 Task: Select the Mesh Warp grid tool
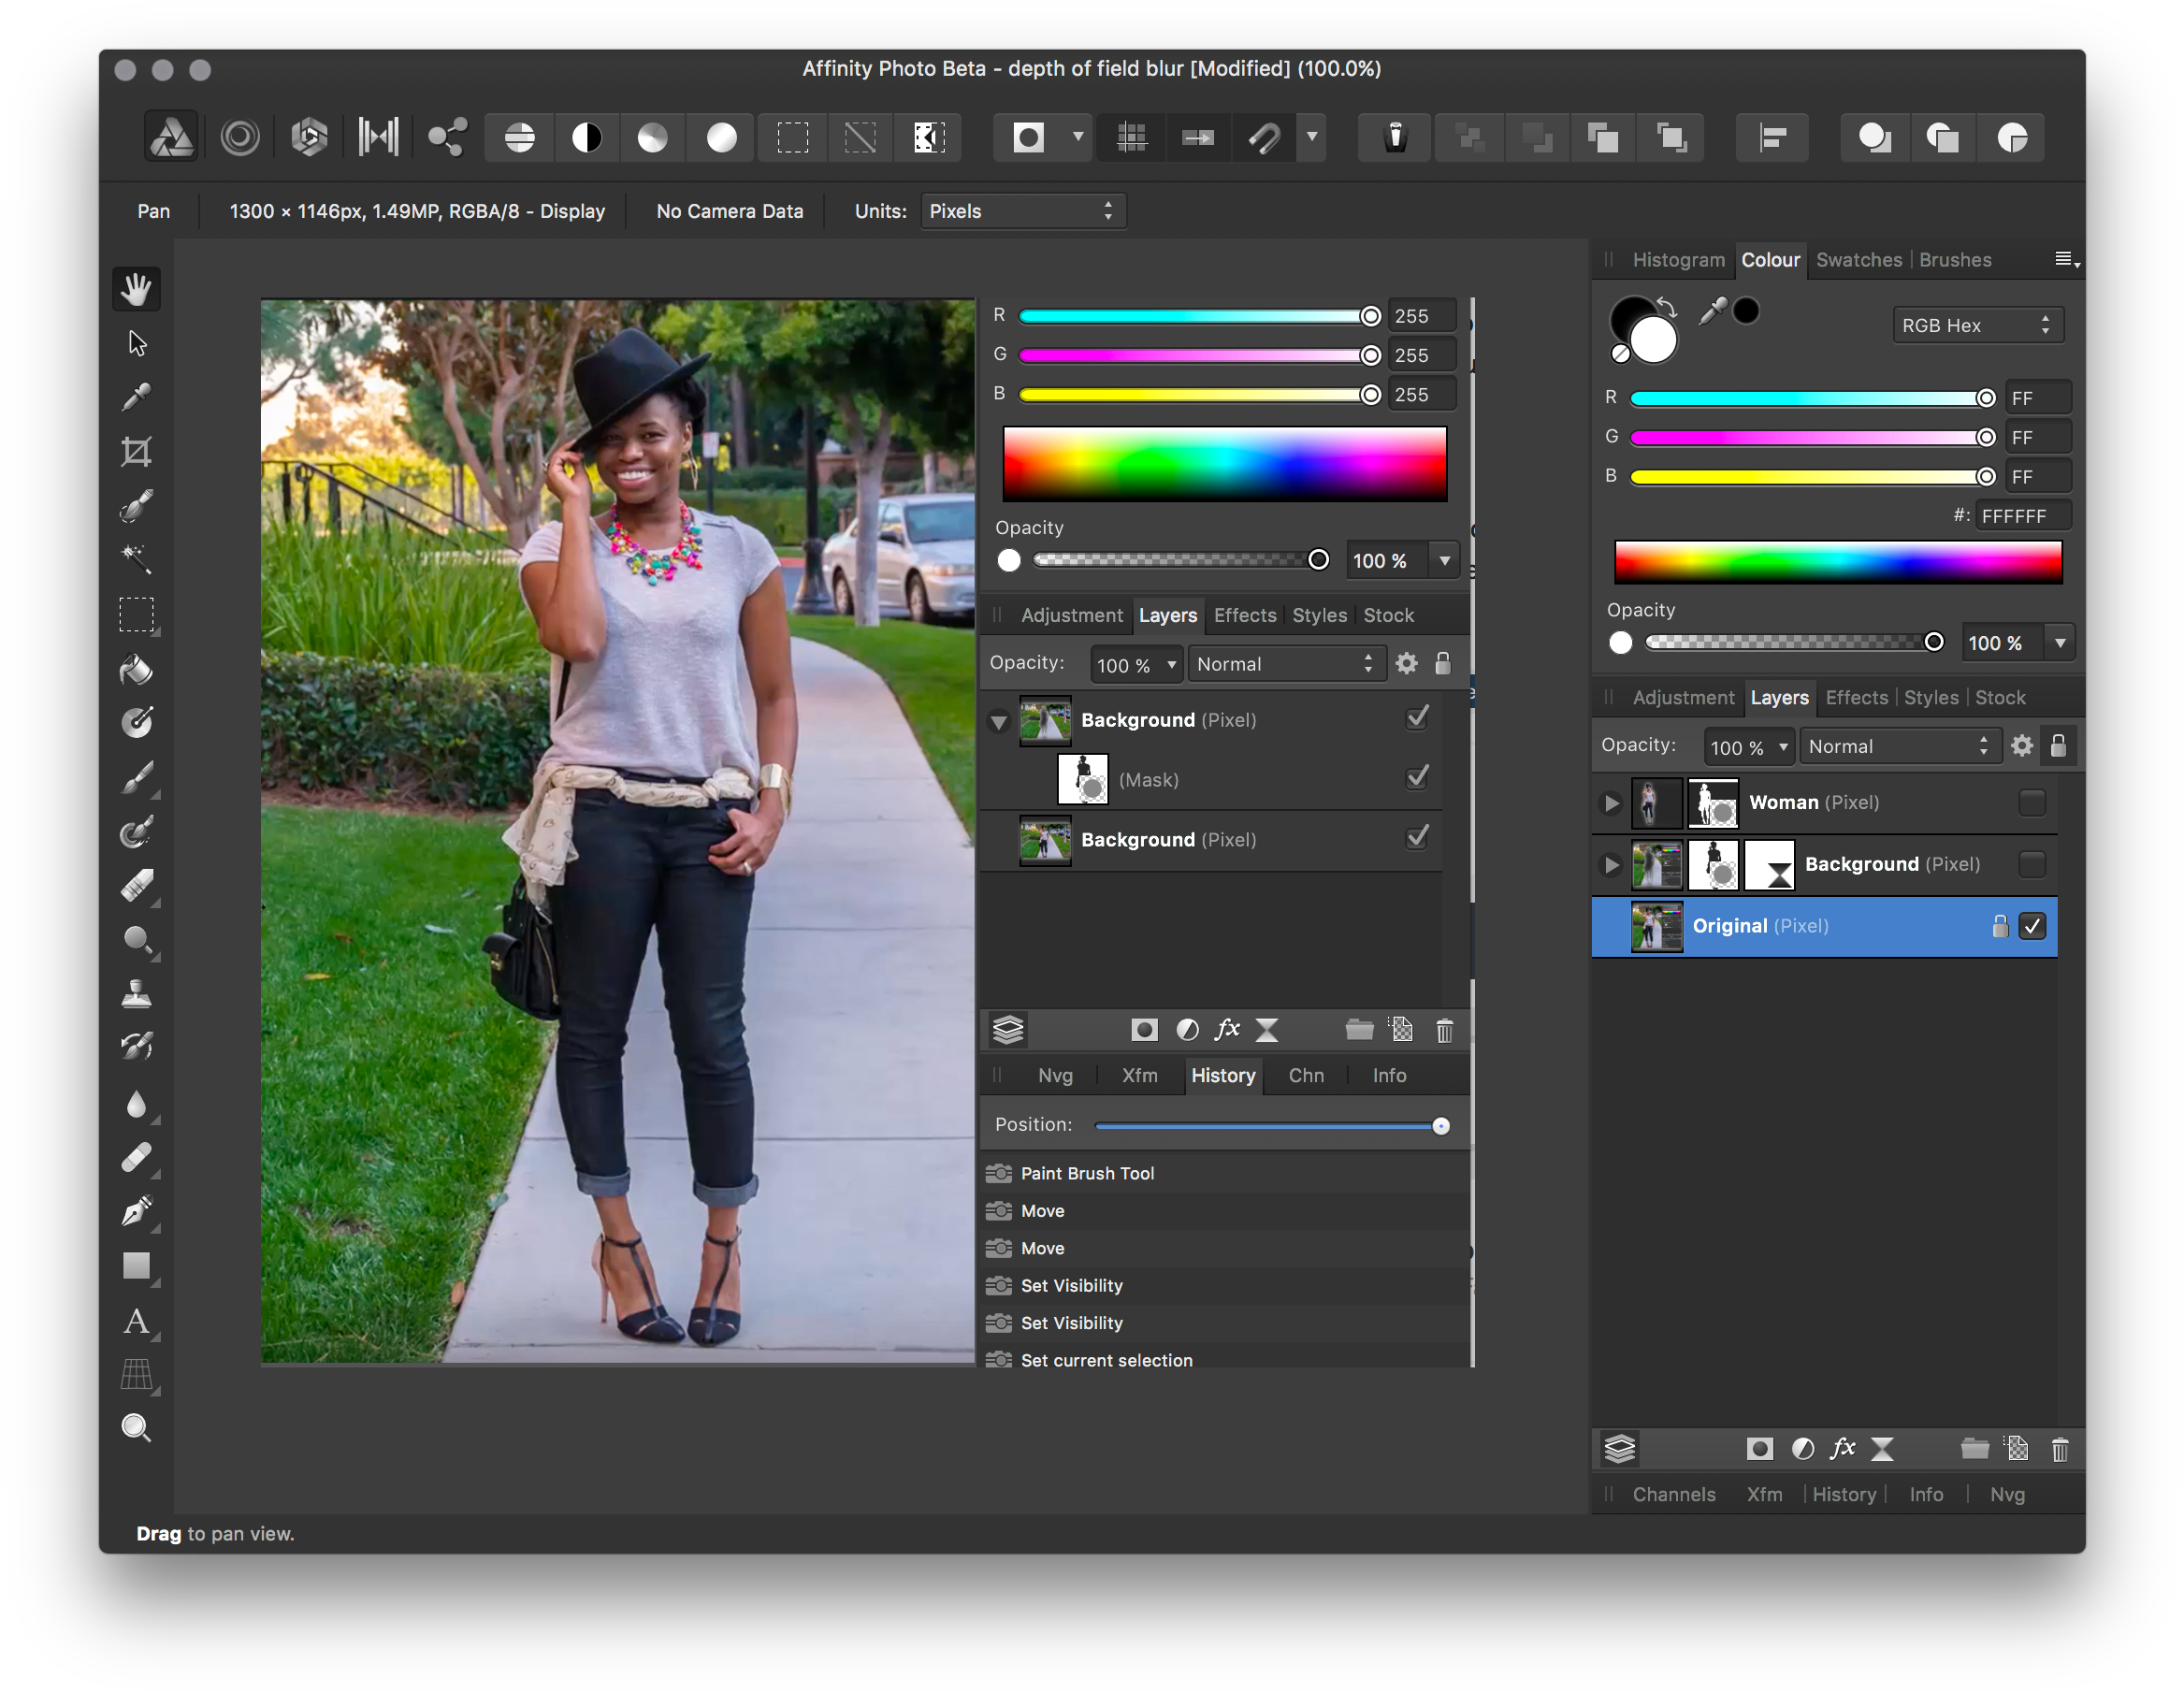[x=137, y=1375]
